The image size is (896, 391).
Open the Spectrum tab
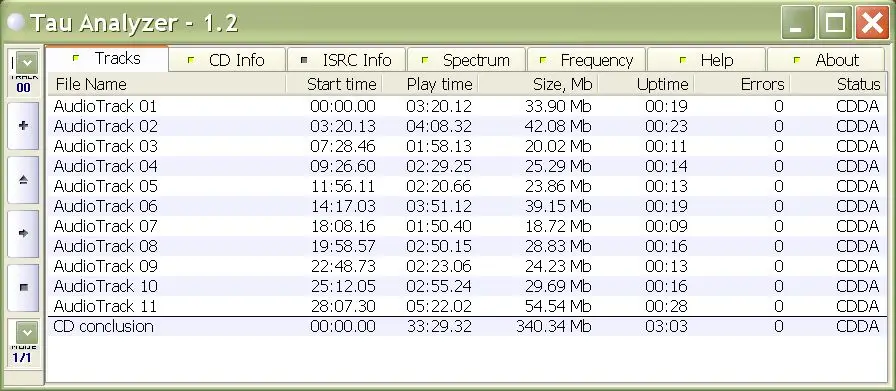(466, 60)
